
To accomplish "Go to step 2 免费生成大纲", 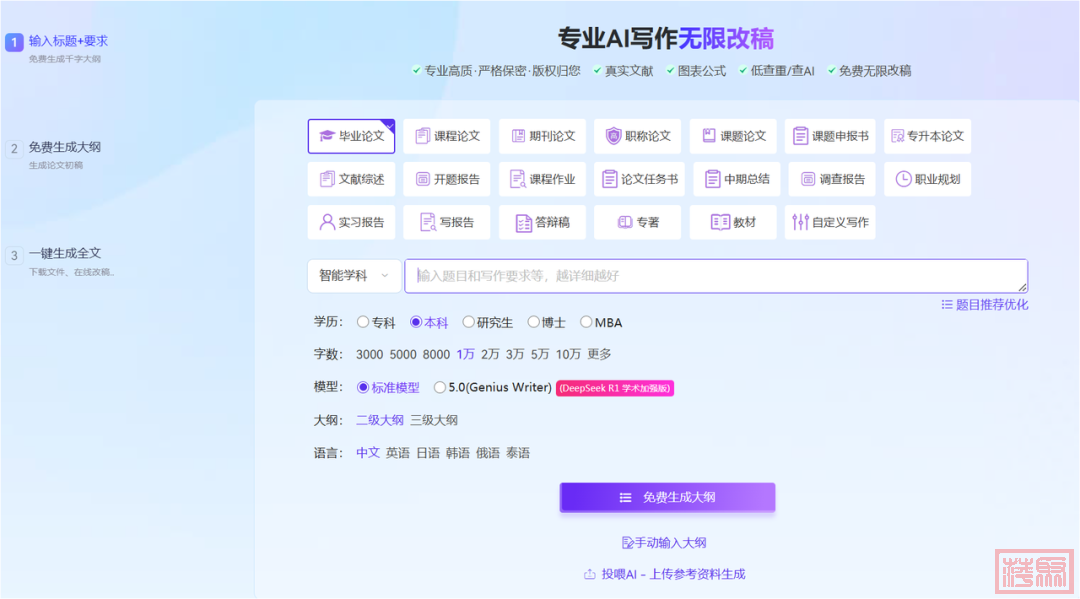I will click(64, 148).
